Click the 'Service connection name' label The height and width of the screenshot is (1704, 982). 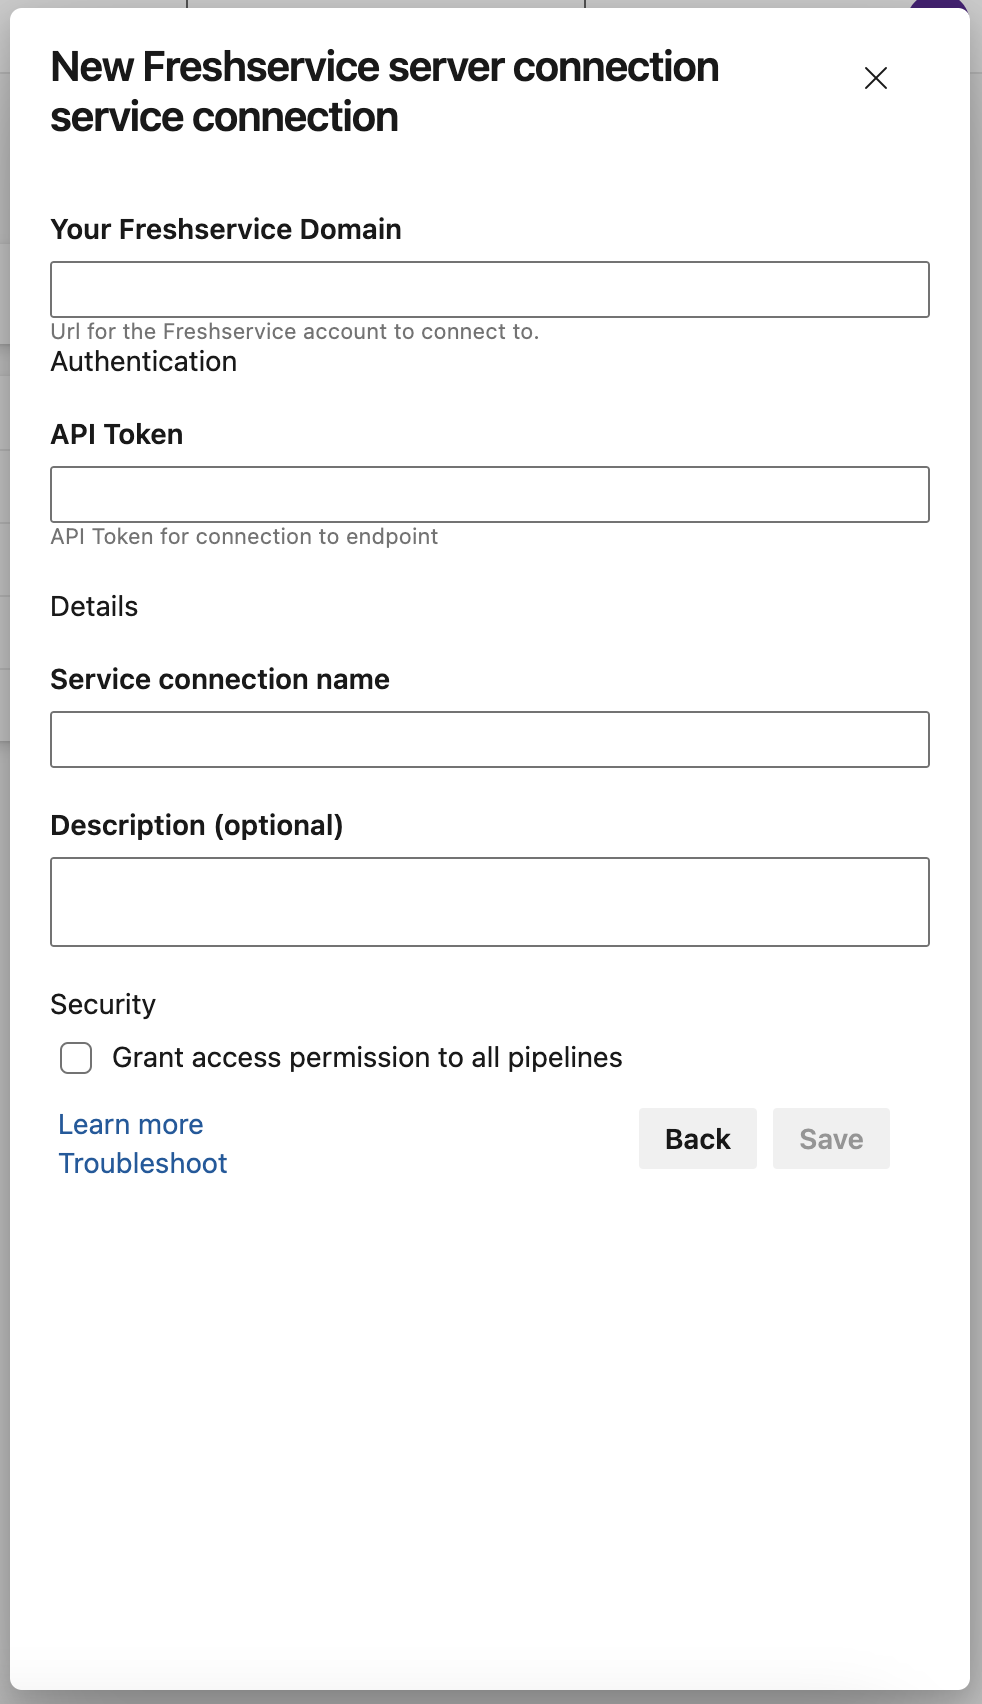(220, 680)
